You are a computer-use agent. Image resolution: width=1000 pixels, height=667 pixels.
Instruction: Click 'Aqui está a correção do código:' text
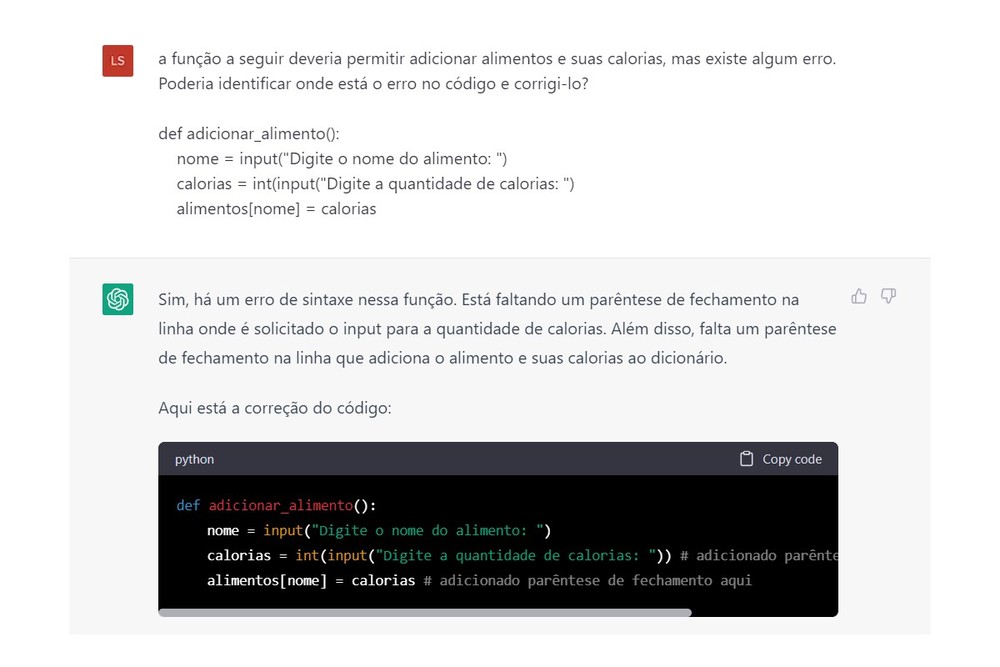(x=275, y=408)
